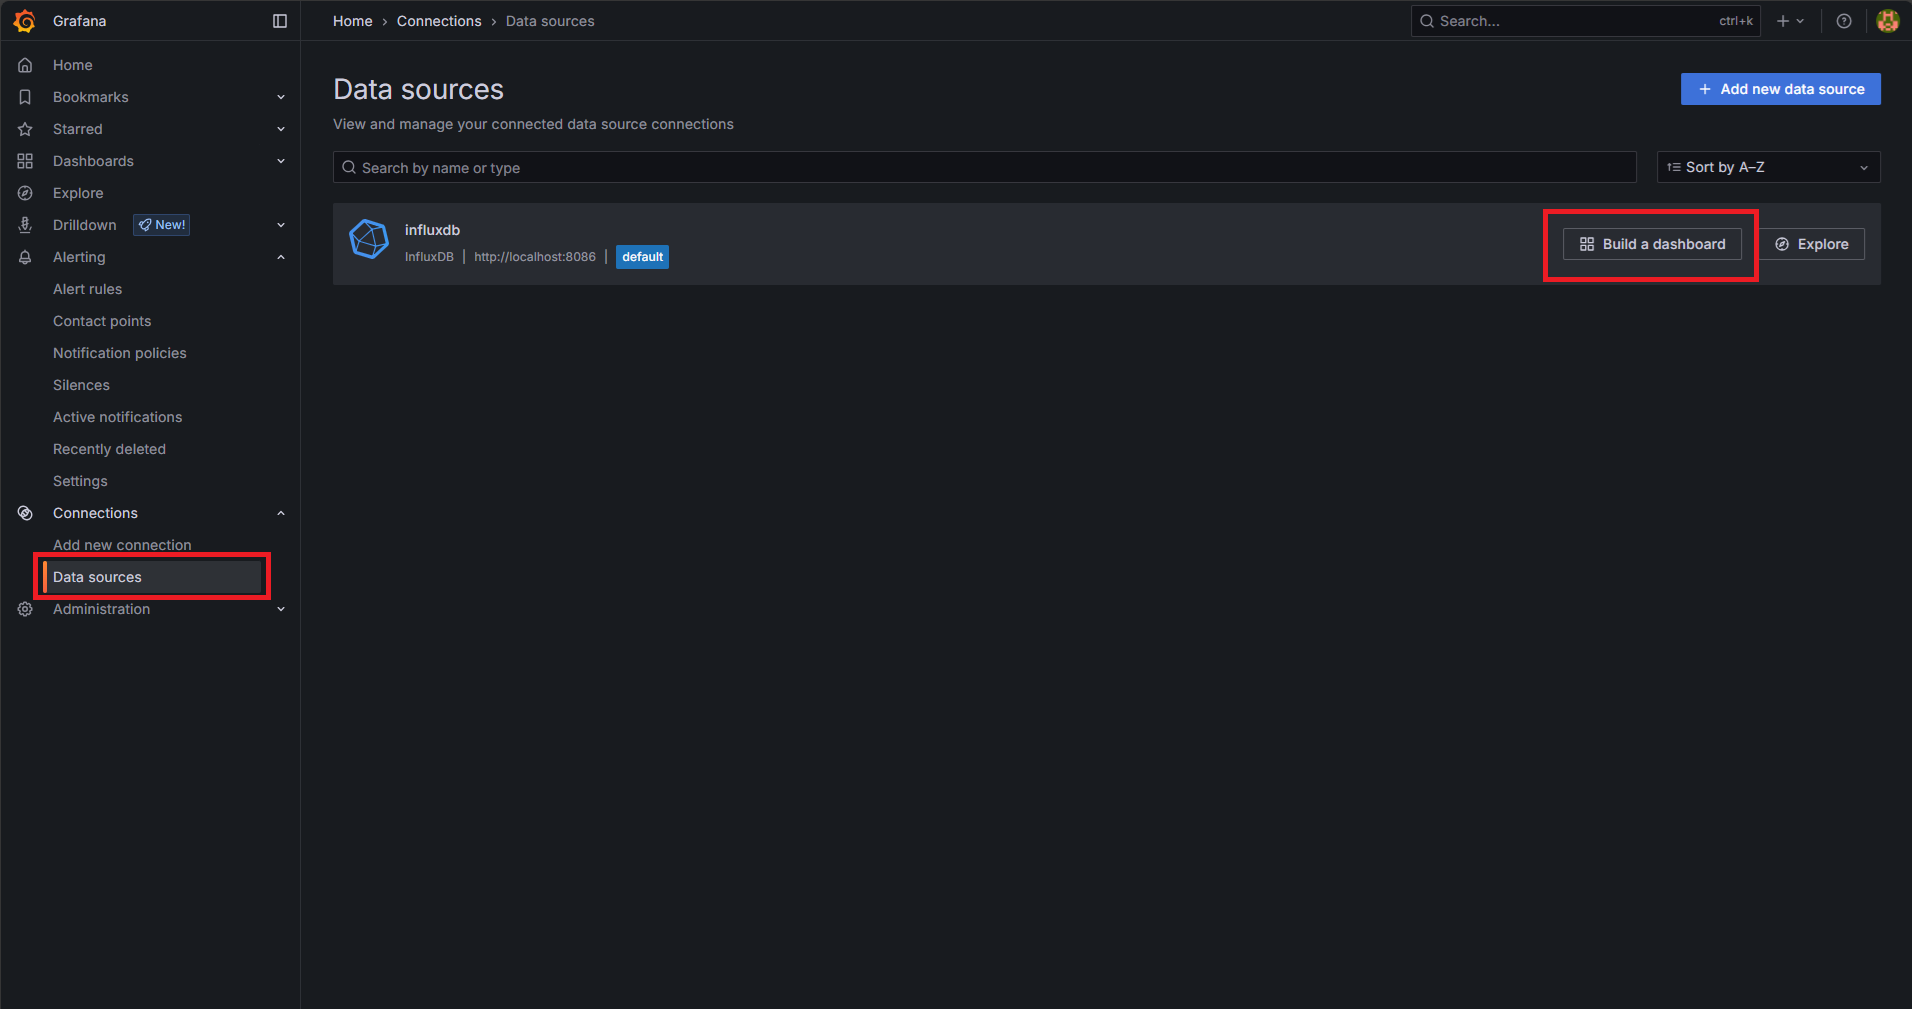Open the user profile avatar
The height and width of the screenshot is (1009, 1912).
point(1888,21)
